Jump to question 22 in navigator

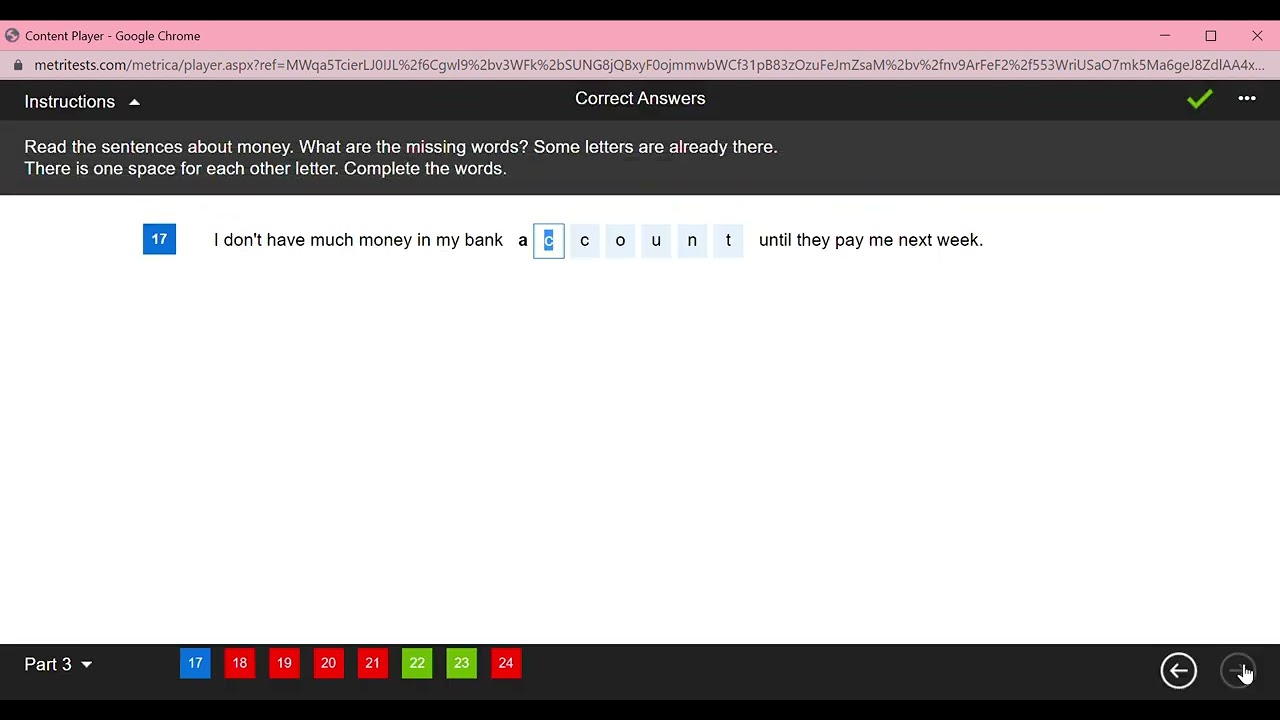[x=417, y=663]
